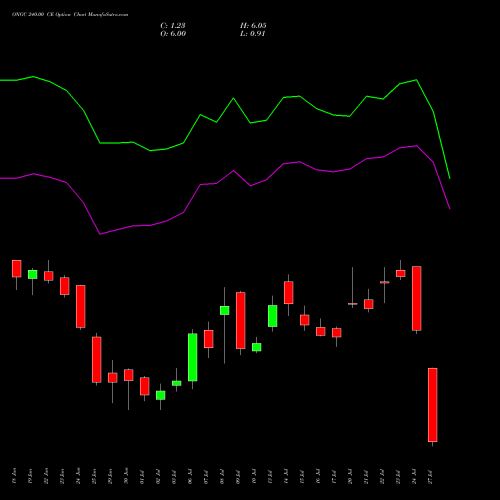The width and height of the screenshot is (500, 500).
Task: Click the 06 Jul date label
Action: (190, 476)
